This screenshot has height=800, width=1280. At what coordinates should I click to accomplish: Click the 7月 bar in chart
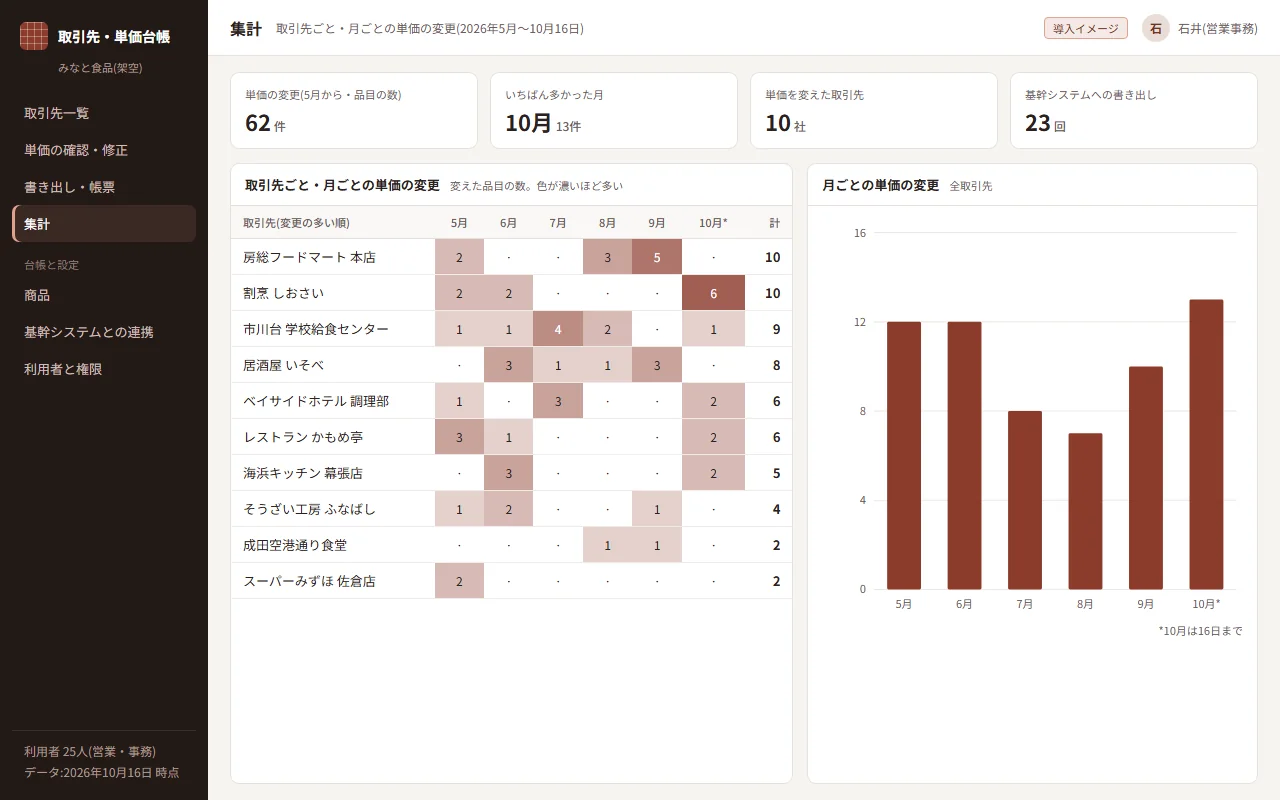(x=1025, y=500)
